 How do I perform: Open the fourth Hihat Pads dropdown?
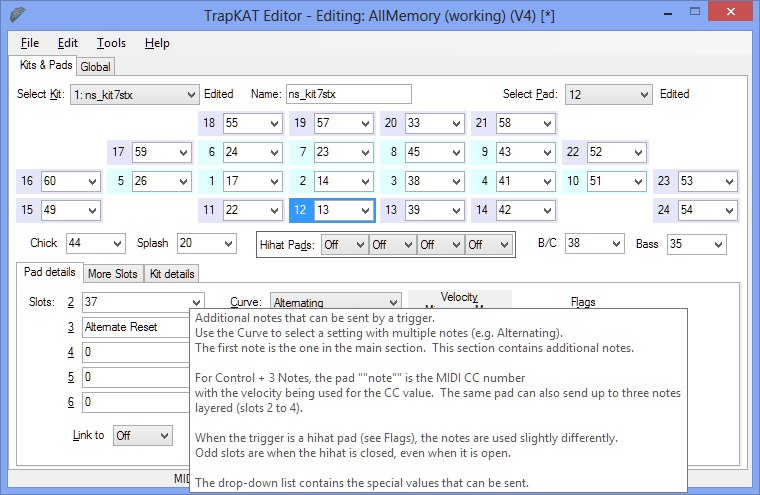(x=488, y=245)
